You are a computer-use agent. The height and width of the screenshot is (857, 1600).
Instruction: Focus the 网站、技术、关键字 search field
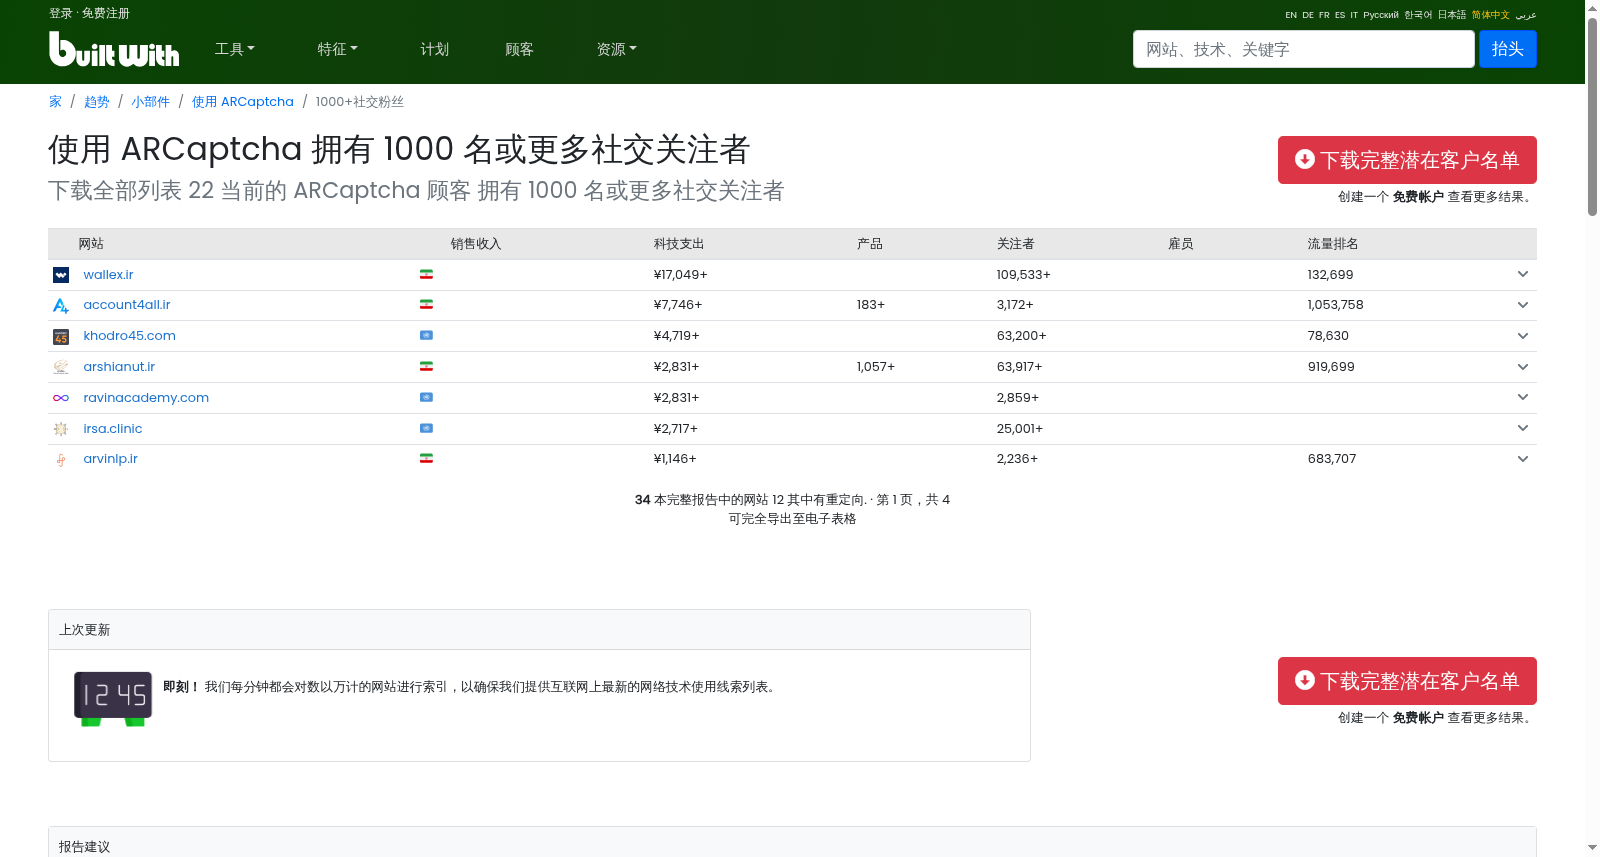point(1303,49)
